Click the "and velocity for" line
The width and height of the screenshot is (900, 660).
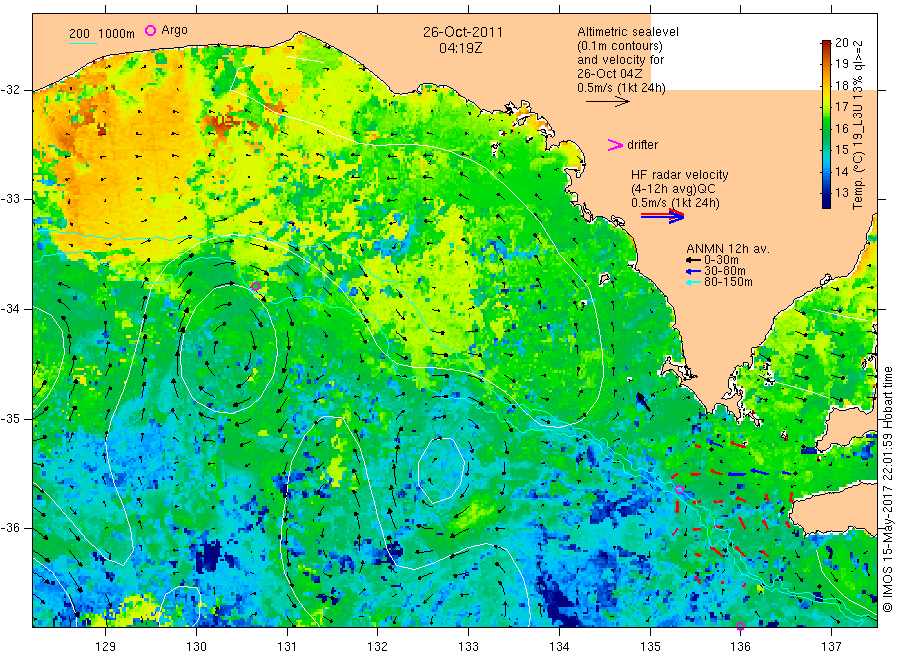click(621, 60)
